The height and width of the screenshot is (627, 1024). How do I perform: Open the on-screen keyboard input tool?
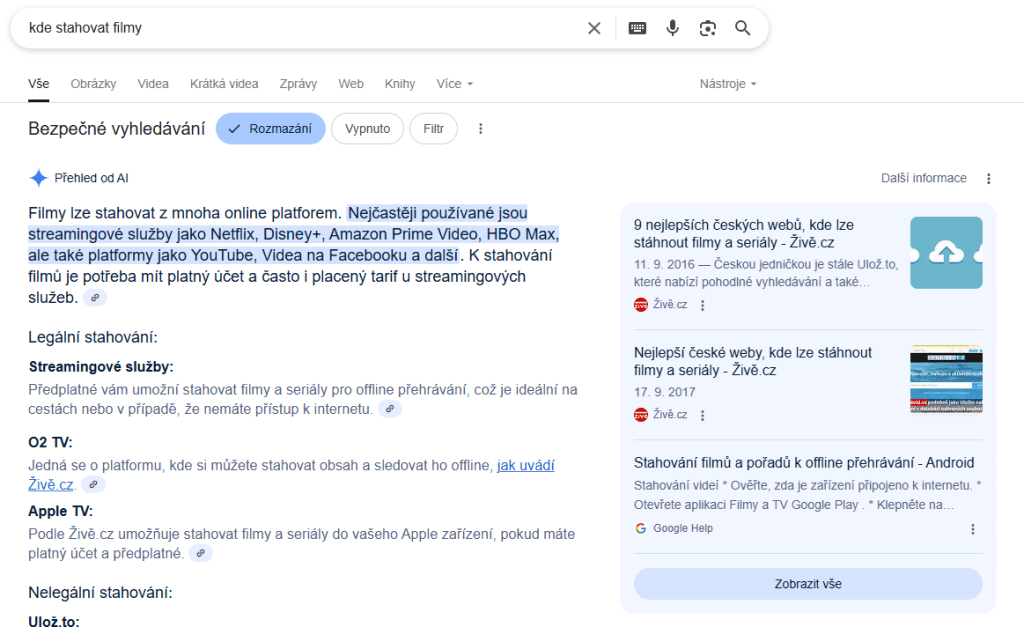tap(637, 28)
